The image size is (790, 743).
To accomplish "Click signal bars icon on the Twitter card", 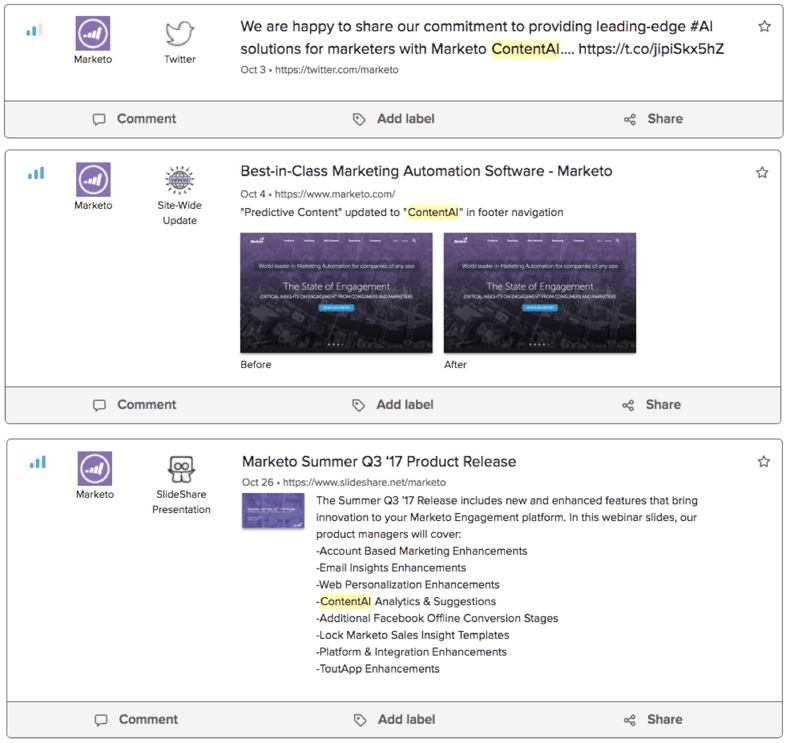I will (x=35, y=30).
